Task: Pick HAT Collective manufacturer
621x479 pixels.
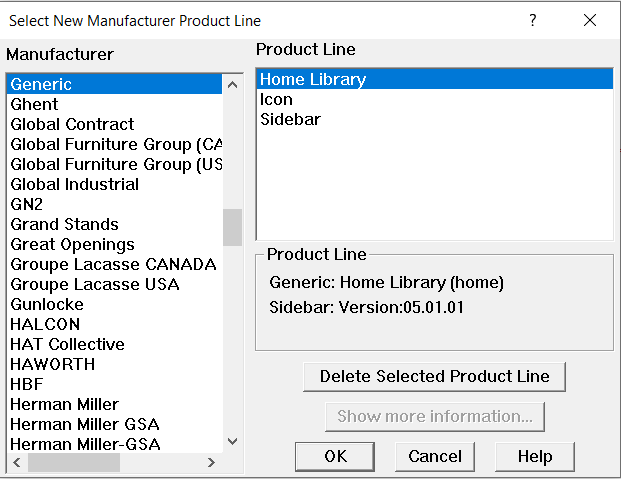Action: pyautogui.click(x=114, y=344)
